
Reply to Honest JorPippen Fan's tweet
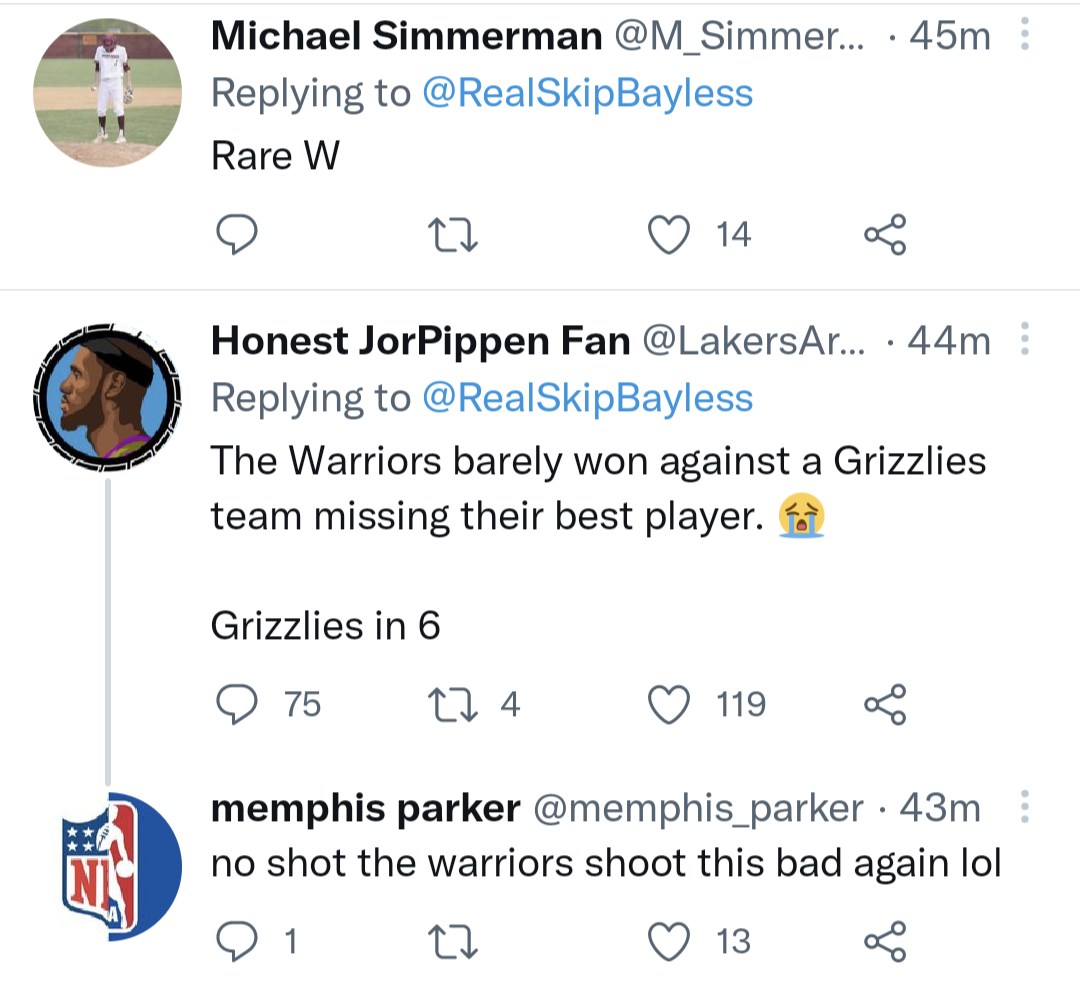(x=238, y=705)
